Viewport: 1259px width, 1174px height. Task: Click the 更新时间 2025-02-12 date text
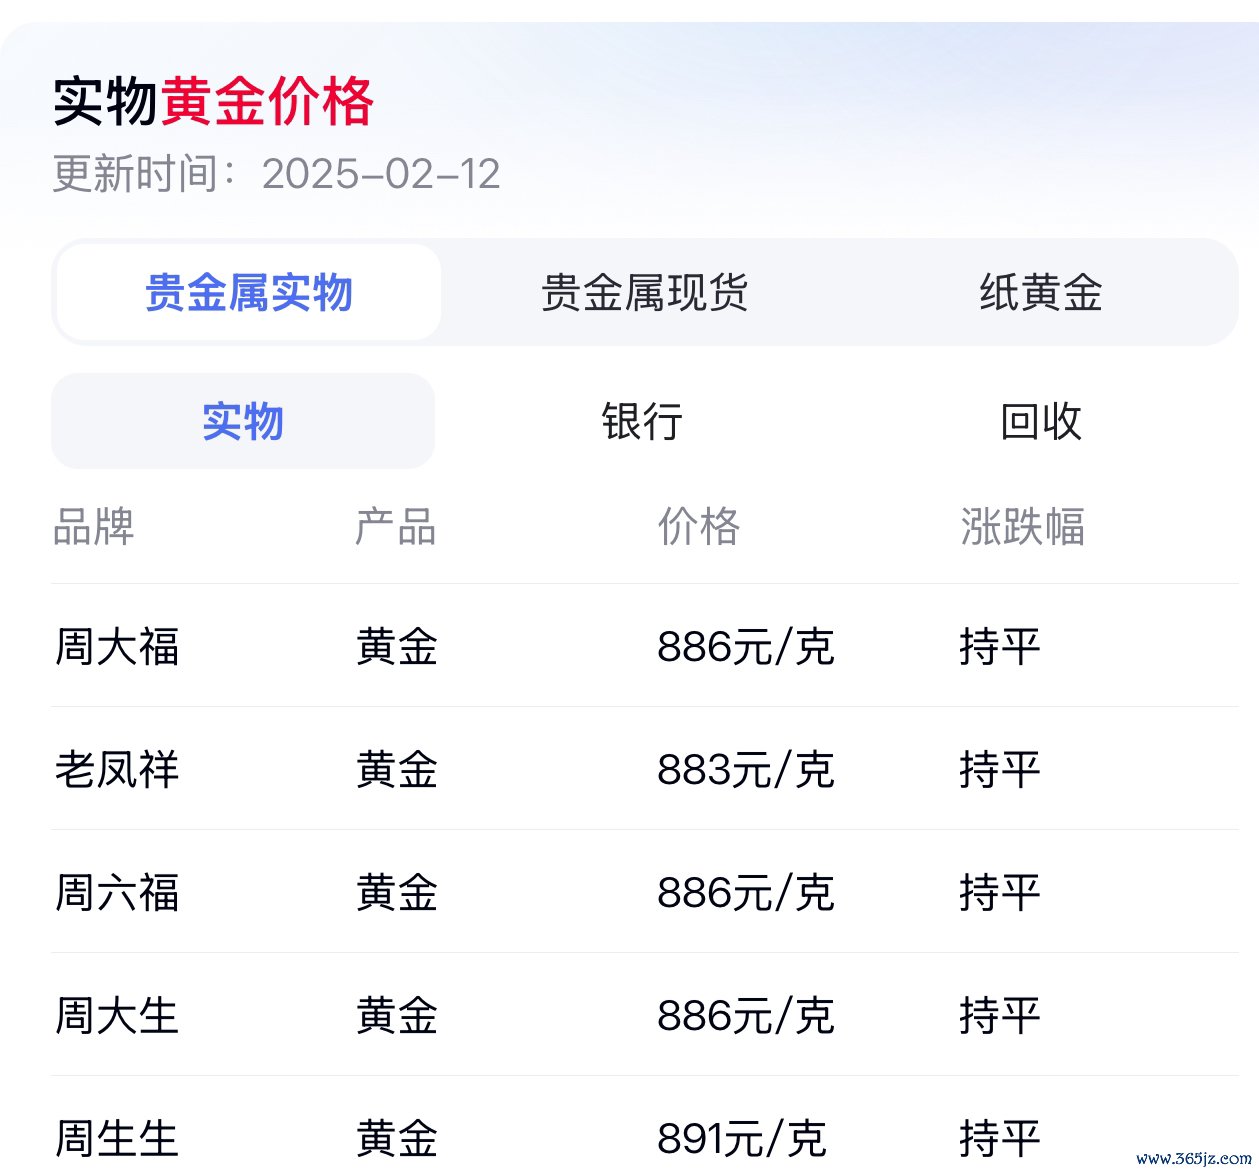(x=276, y=174)
